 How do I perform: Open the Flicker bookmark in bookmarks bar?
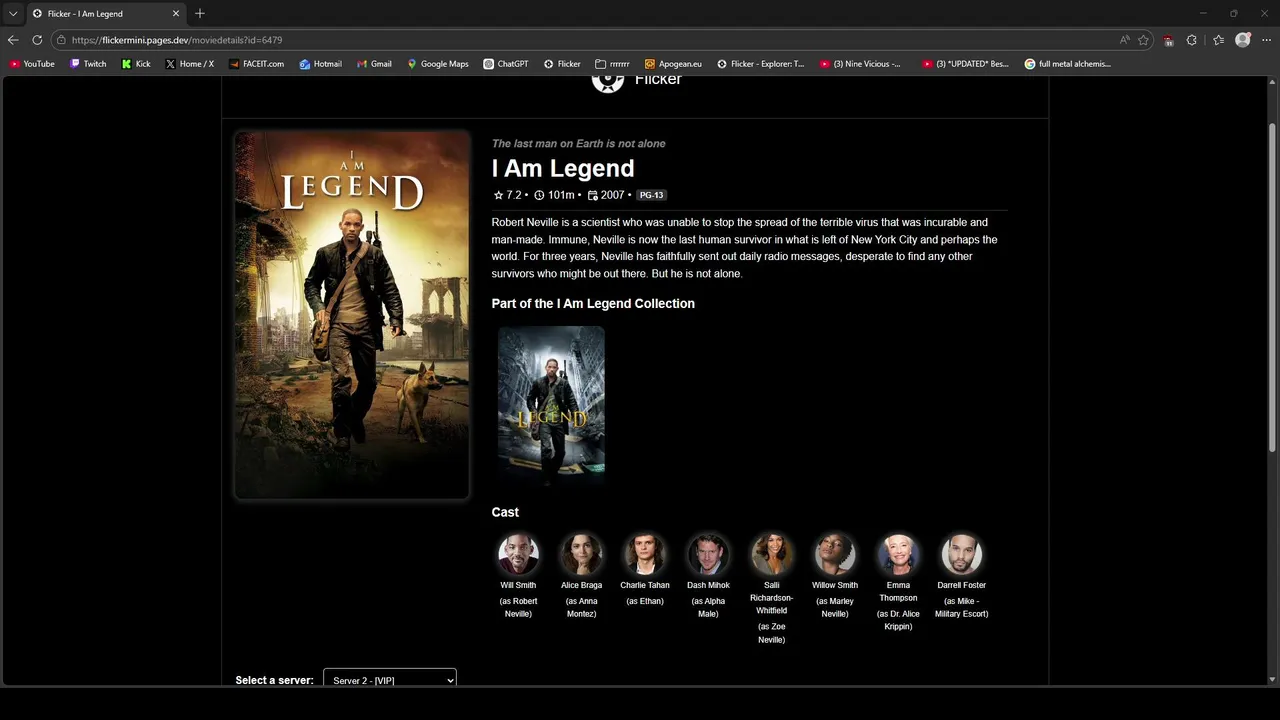pos(562,64)
